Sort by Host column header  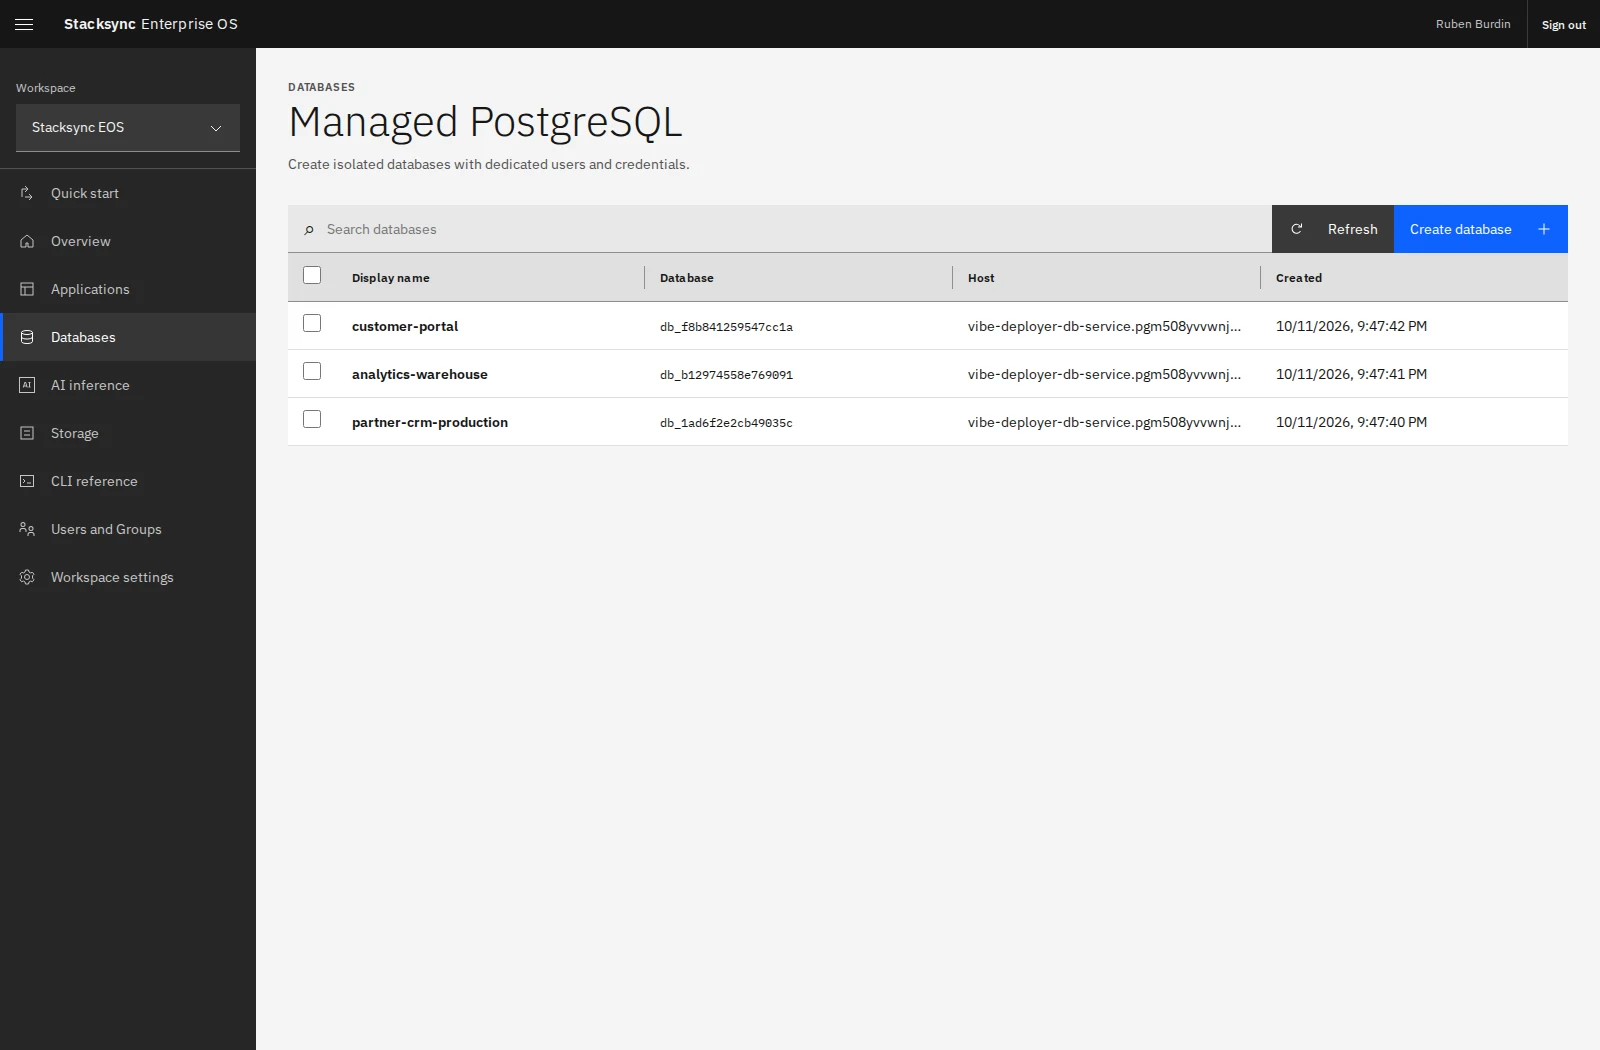click(981, 278)
